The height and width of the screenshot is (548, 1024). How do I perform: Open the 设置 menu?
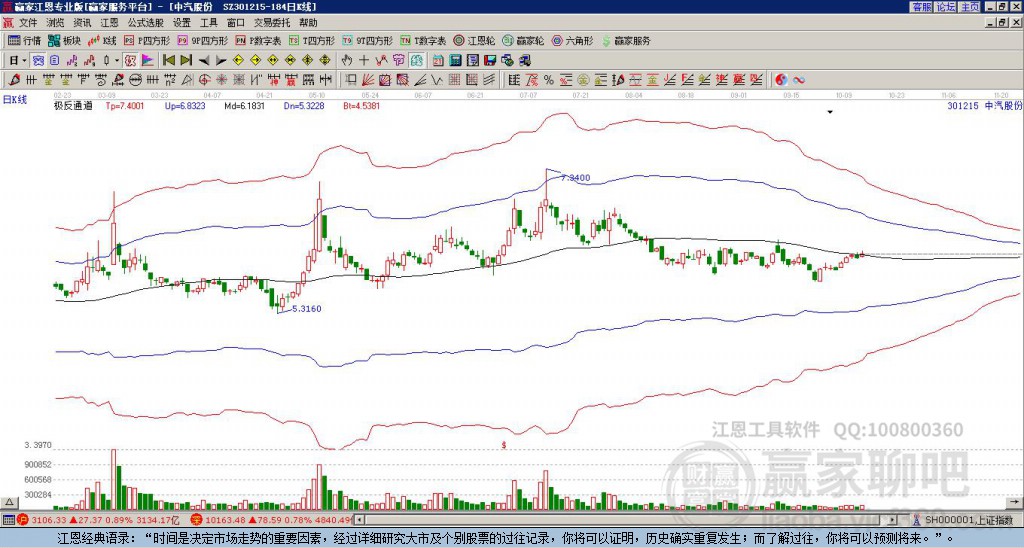coord(182,23)
